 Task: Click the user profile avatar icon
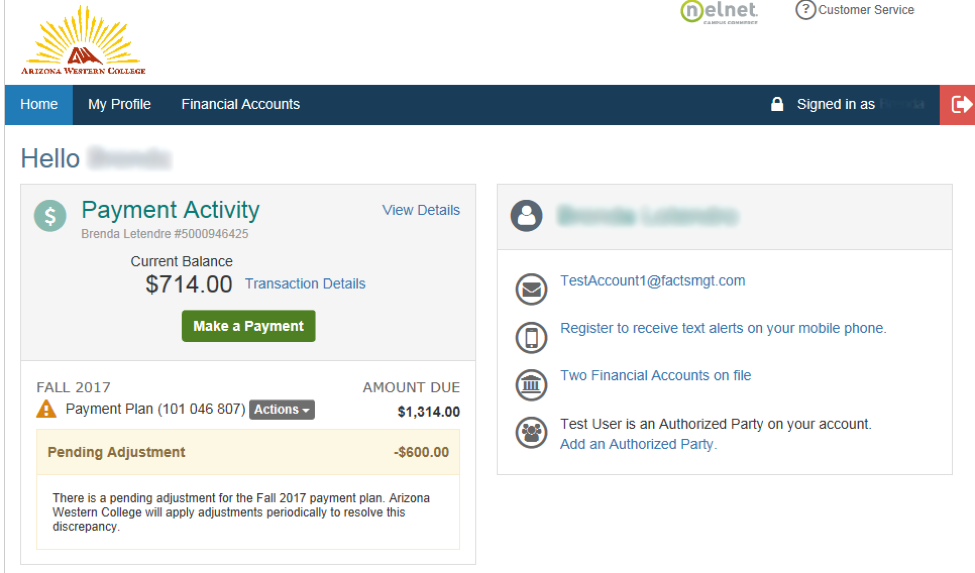tap(527, 216)
